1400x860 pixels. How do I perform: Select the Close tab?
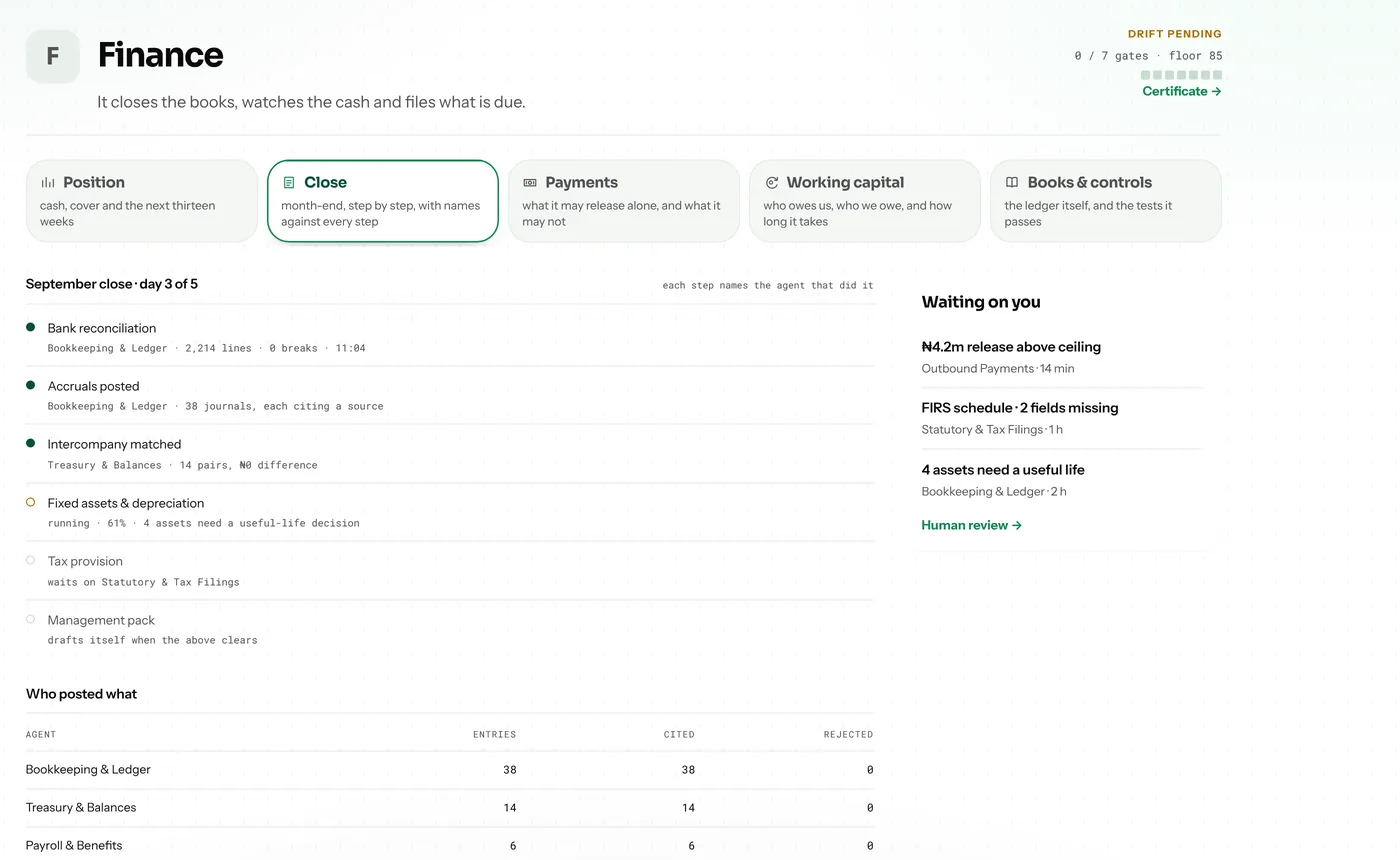(383, 201)
